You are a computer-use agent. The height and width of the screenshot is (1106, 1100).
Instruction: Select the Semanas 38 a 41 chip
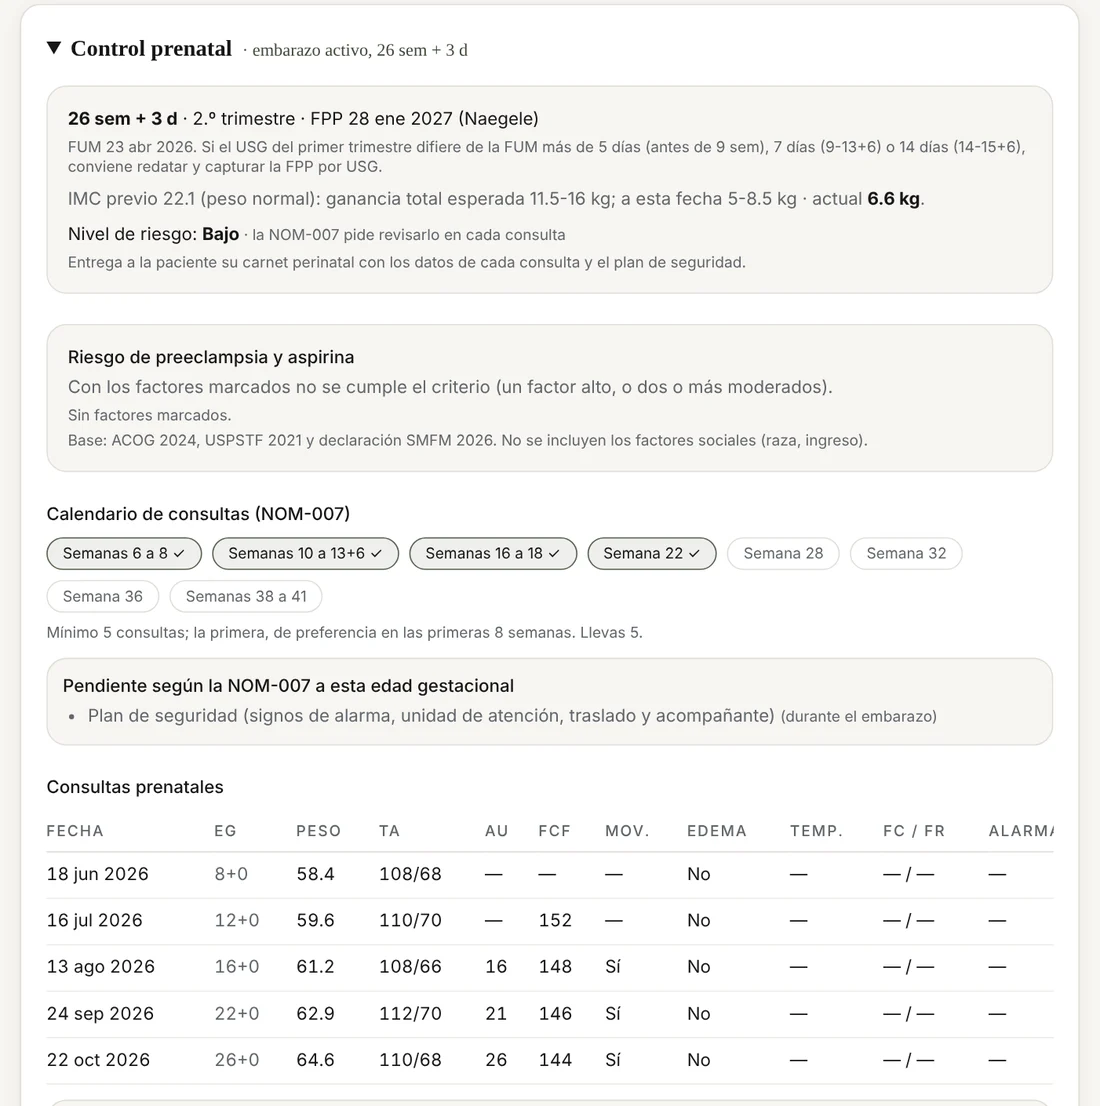pos(246,597)
